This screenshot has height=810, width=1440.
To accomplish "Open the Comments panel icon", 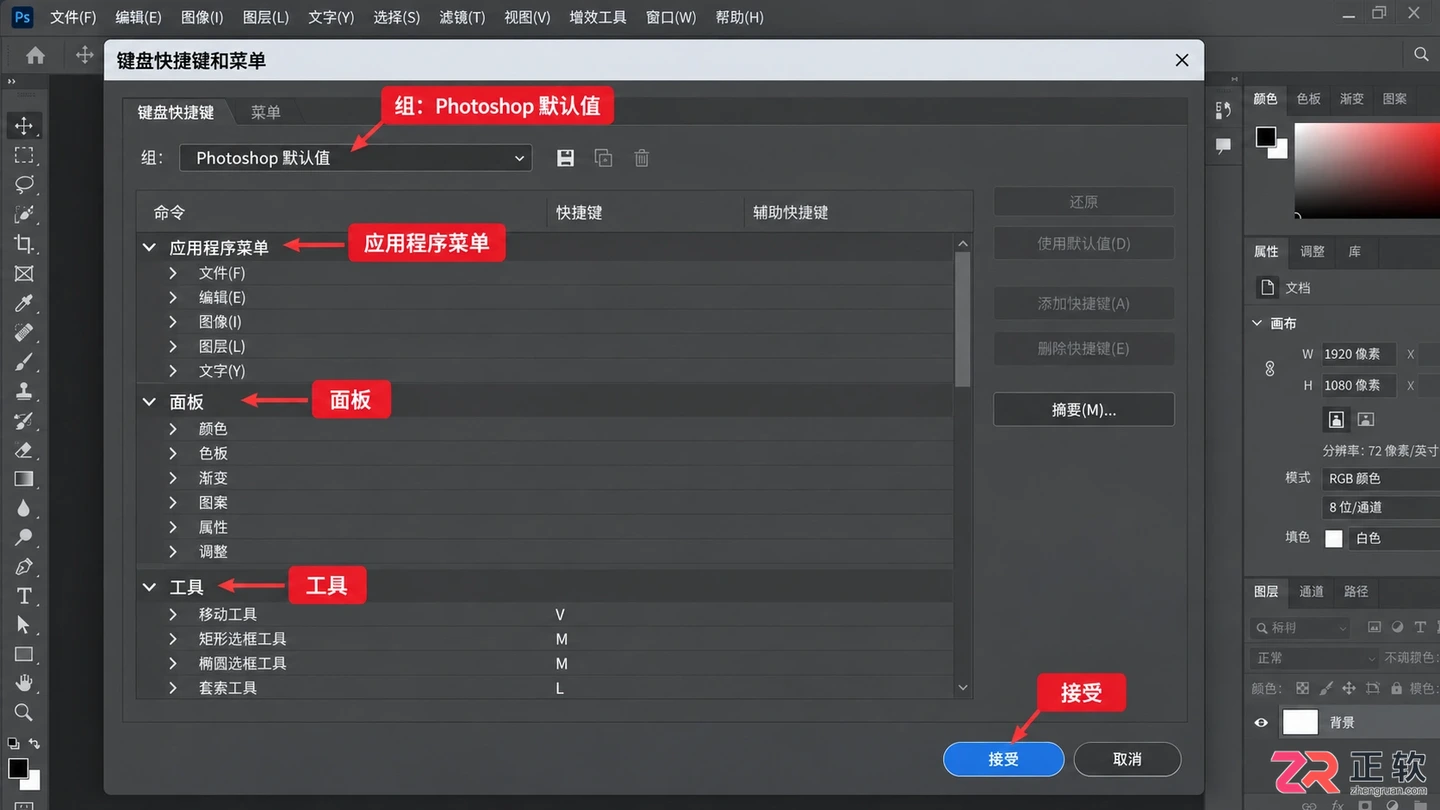I will 1223,146.
